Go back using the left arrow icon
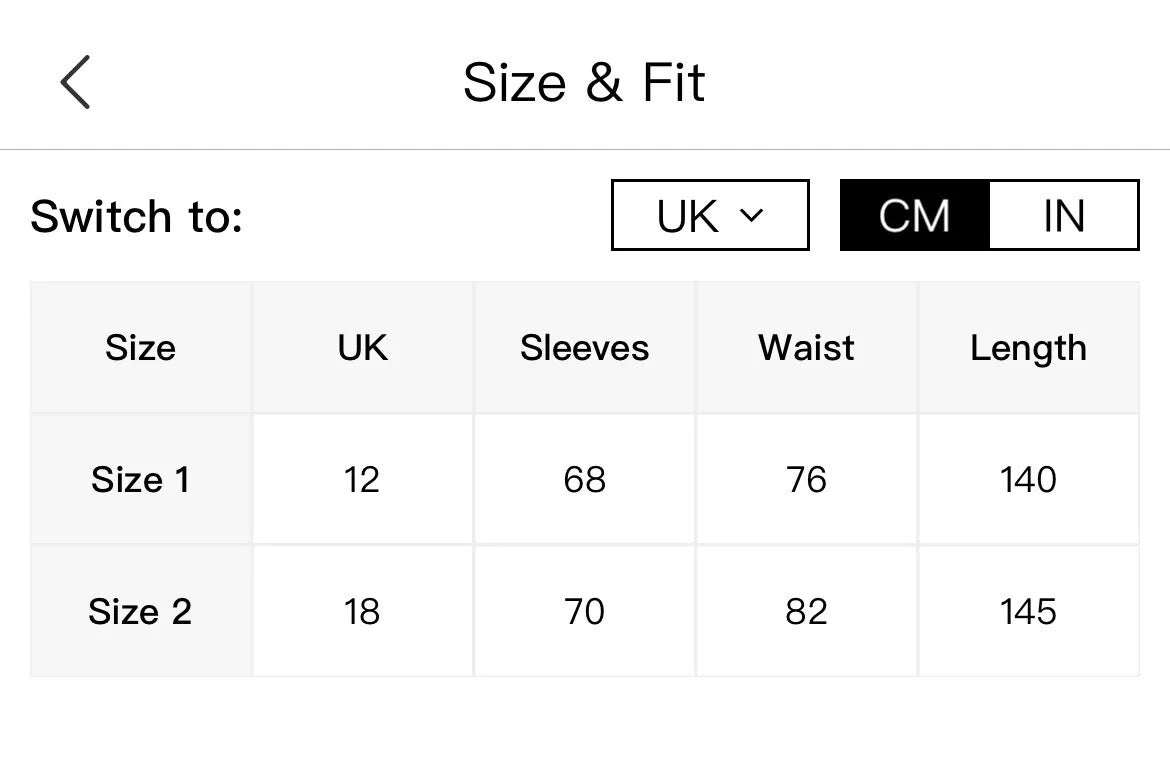Screen dimensions: 1170x762 [75, 82]
